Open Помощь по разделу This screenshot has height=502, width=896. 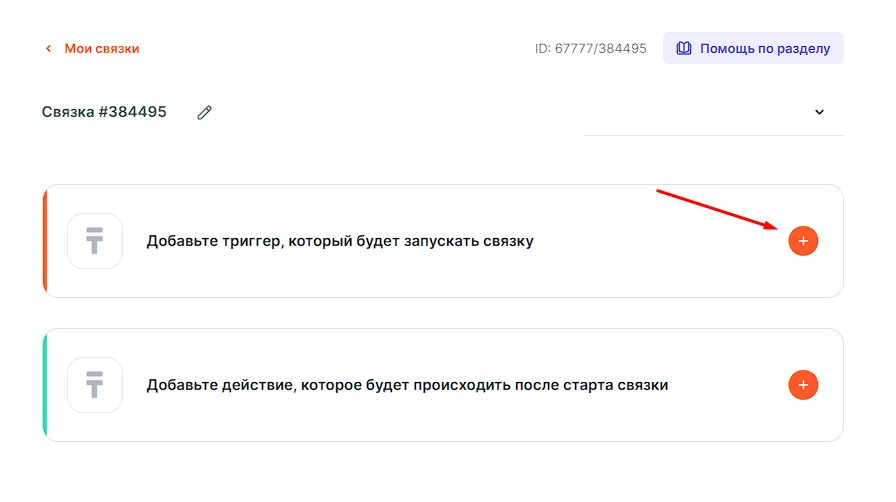764,48
